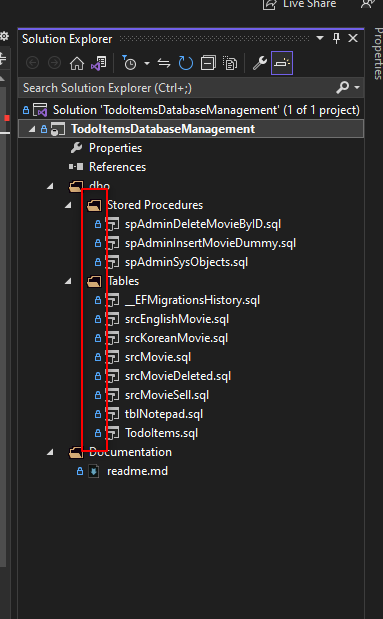The height and width of the screenshot is (619, 383).
Task: Select spAdminSysObjects.sql file
Action: click(x=186, y=262)
